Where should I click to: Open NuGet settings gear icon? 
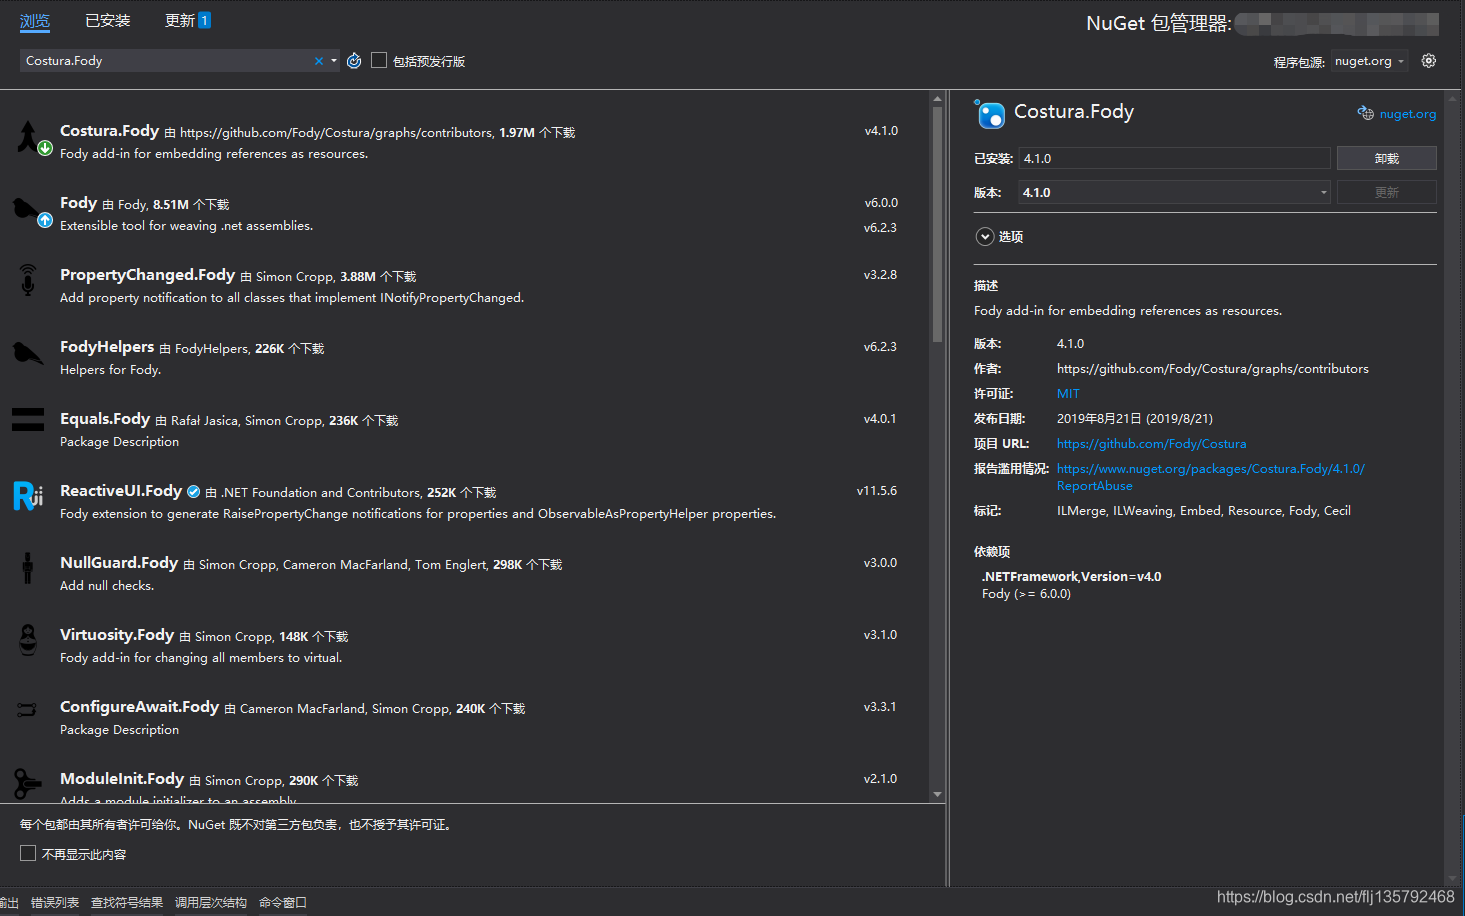point(1429,61)
